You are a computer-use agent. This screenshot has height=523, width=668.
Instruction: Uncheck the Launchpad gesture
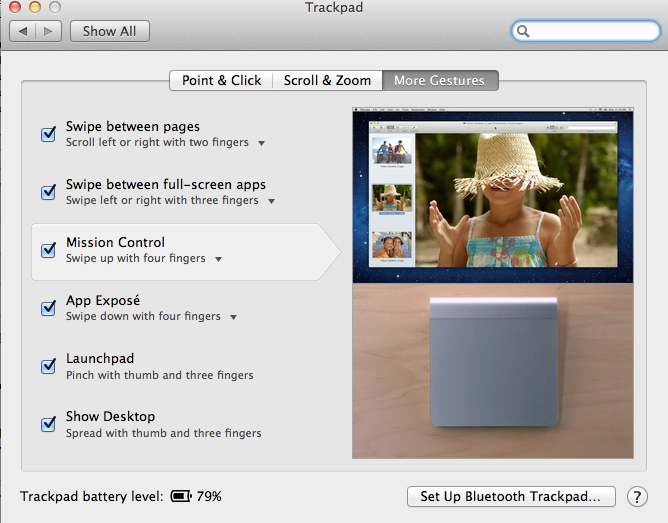click(x=48, y=365)
